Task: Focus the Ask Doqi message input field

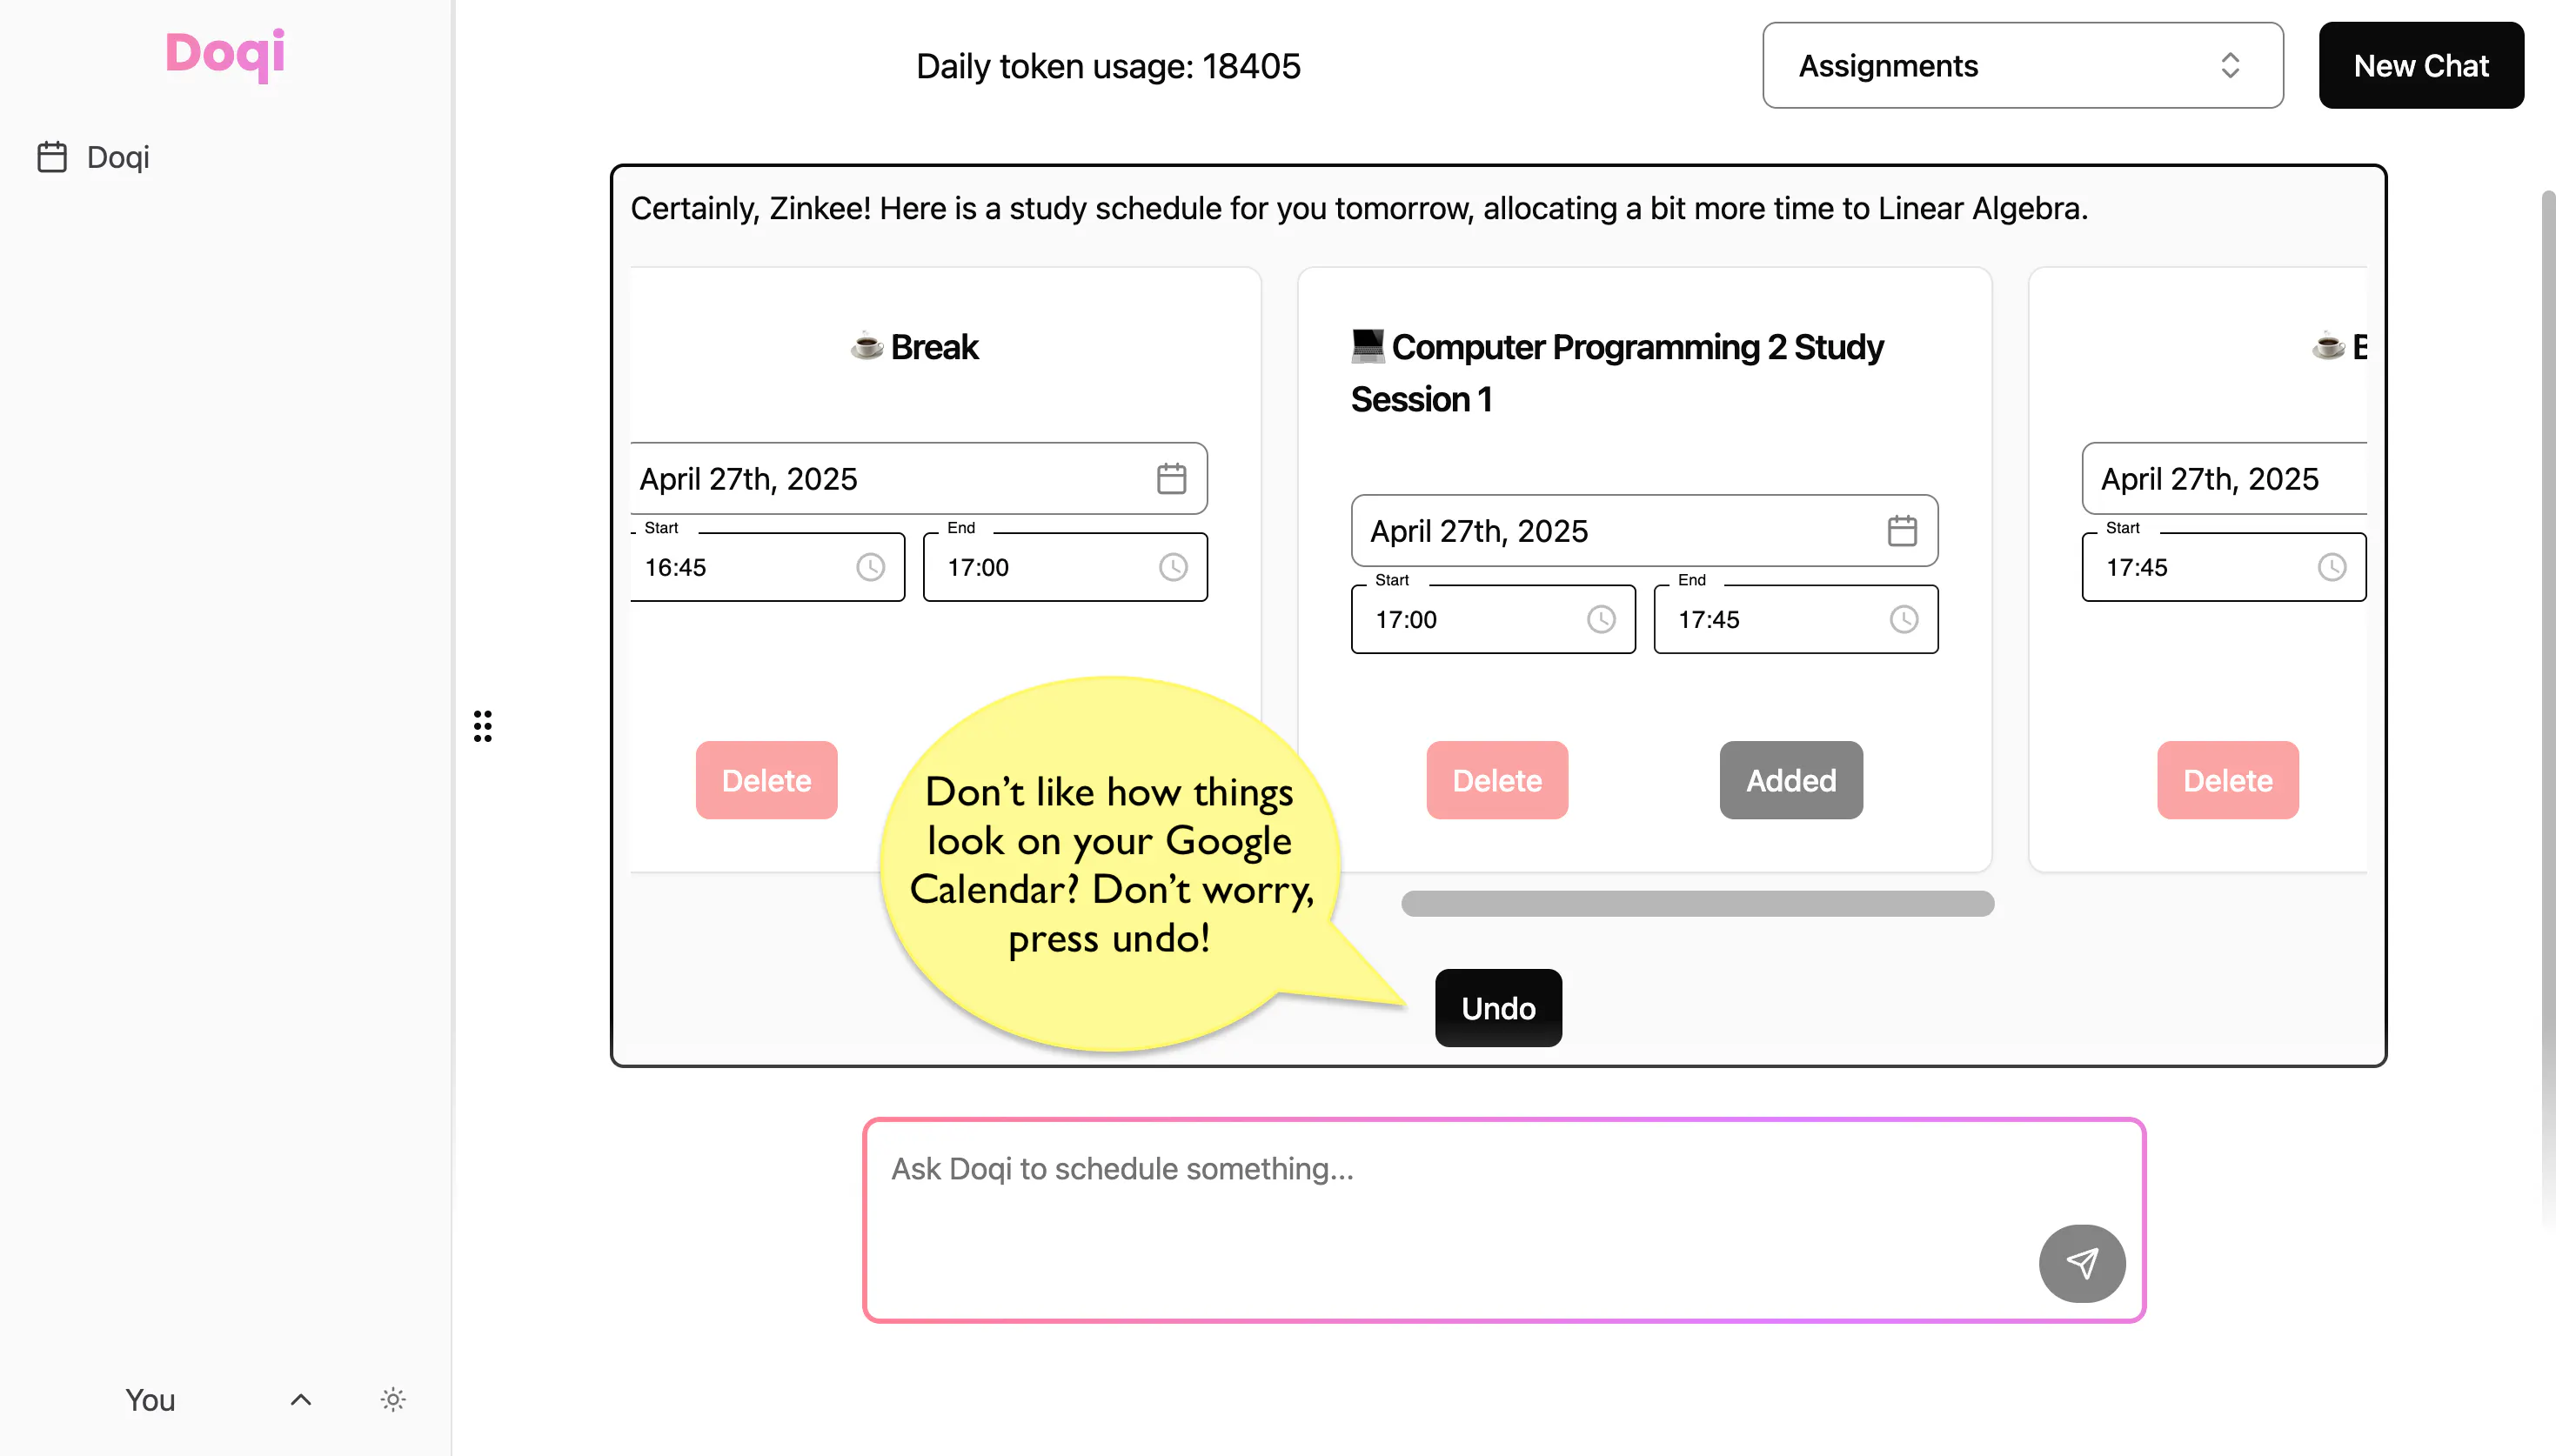Action: pos(1504,1220)
